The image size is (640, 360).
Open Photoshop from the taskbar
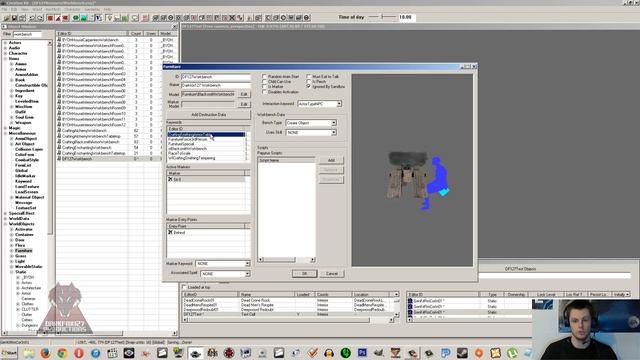[x=362, y=353]
